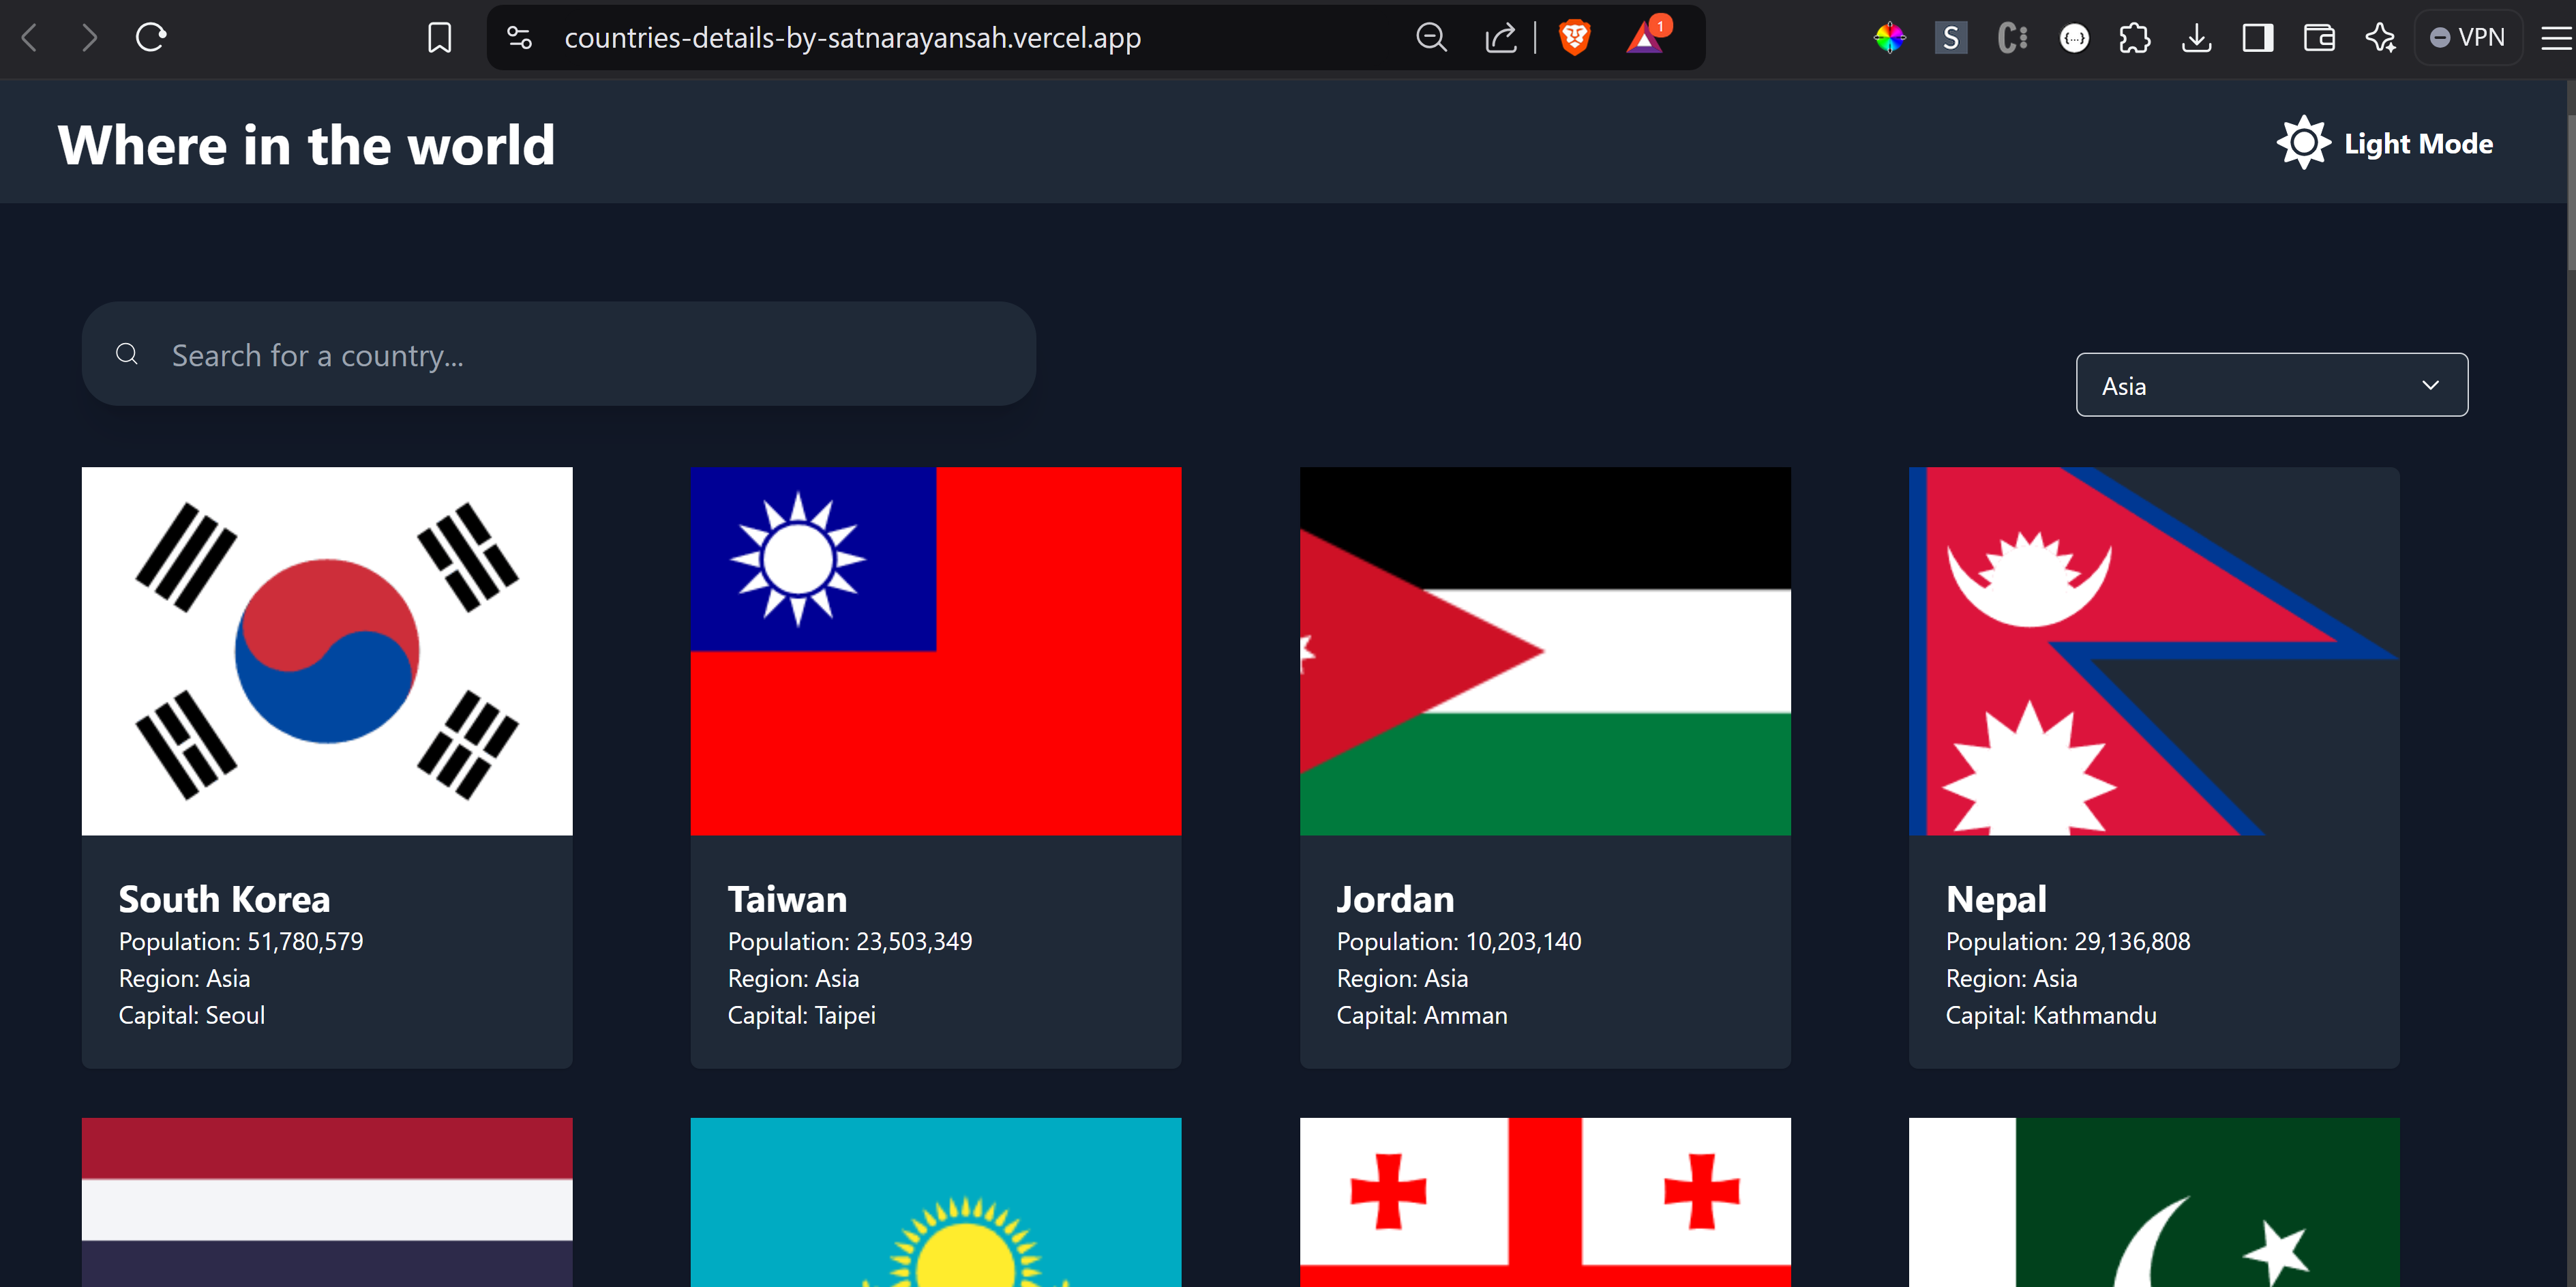The image size is (2576, 1287).
Task: View browser downloads
Action: click(2196, 37)
